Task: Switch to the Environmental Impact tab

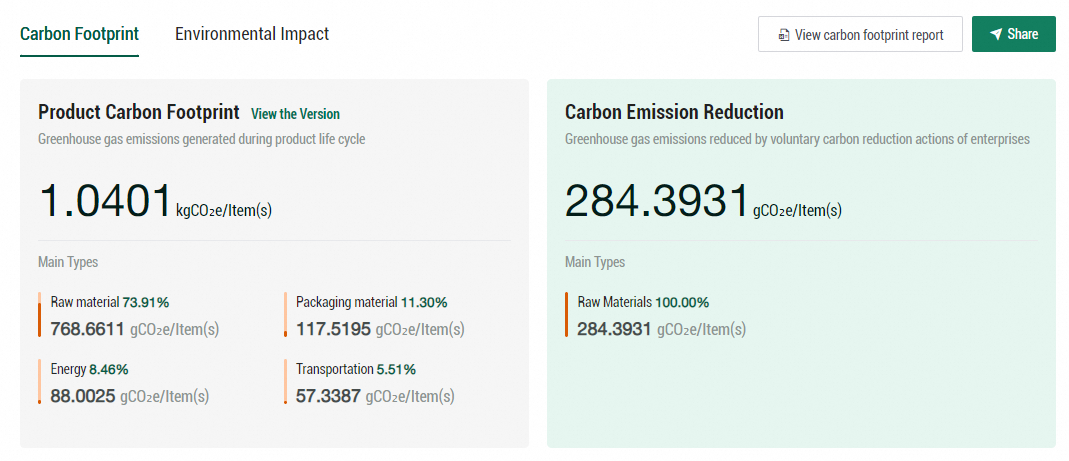Action: point(252,34)
